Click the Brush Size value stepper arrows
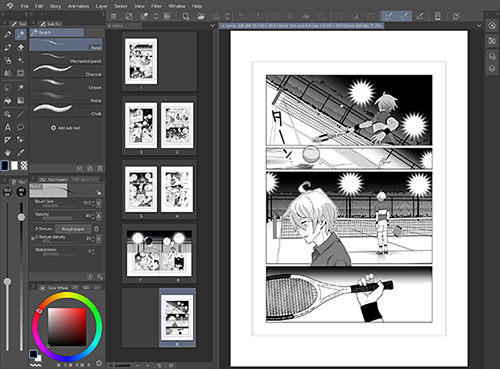This screenshot has width=500, height=369. point(93,203)
